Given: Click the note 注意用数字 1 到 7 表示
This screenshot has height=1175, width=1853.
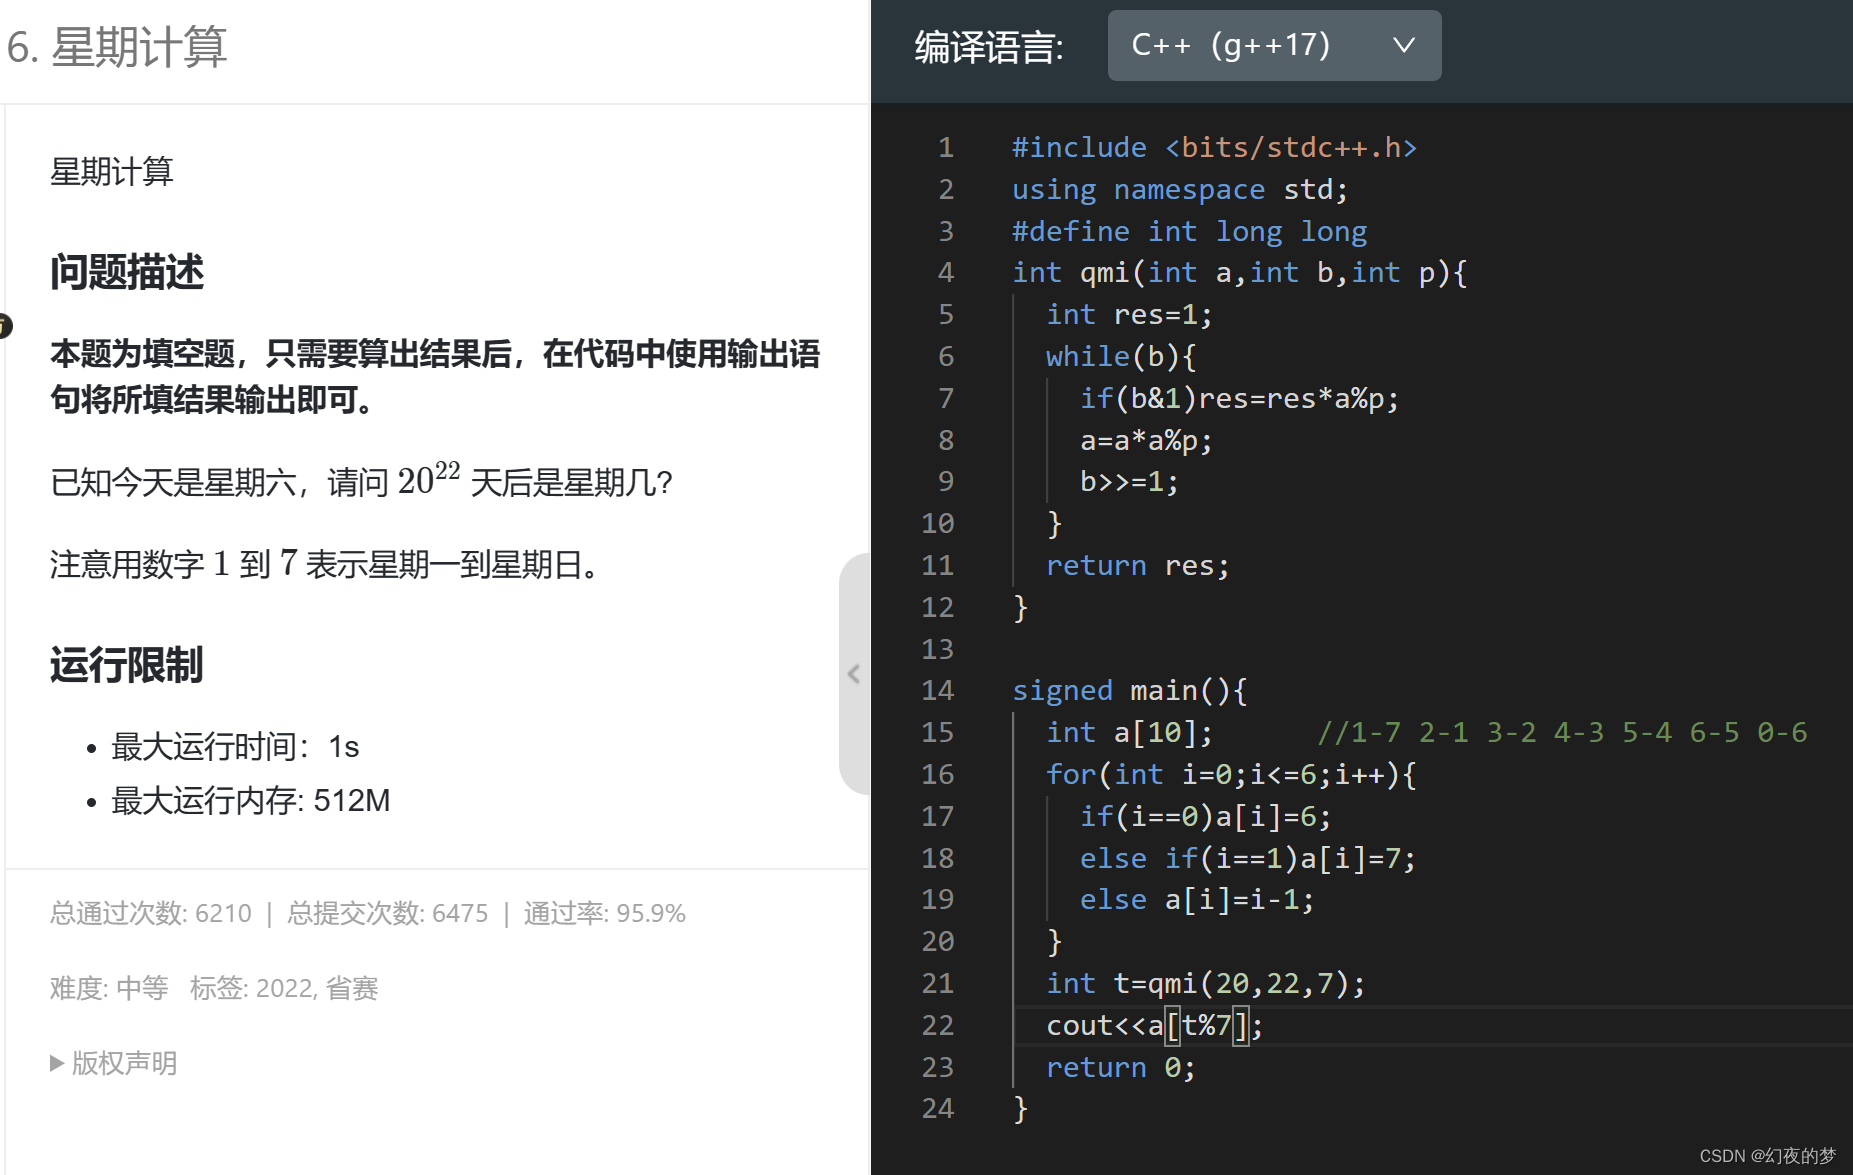Looking at the screenshot, I should 325,564.
